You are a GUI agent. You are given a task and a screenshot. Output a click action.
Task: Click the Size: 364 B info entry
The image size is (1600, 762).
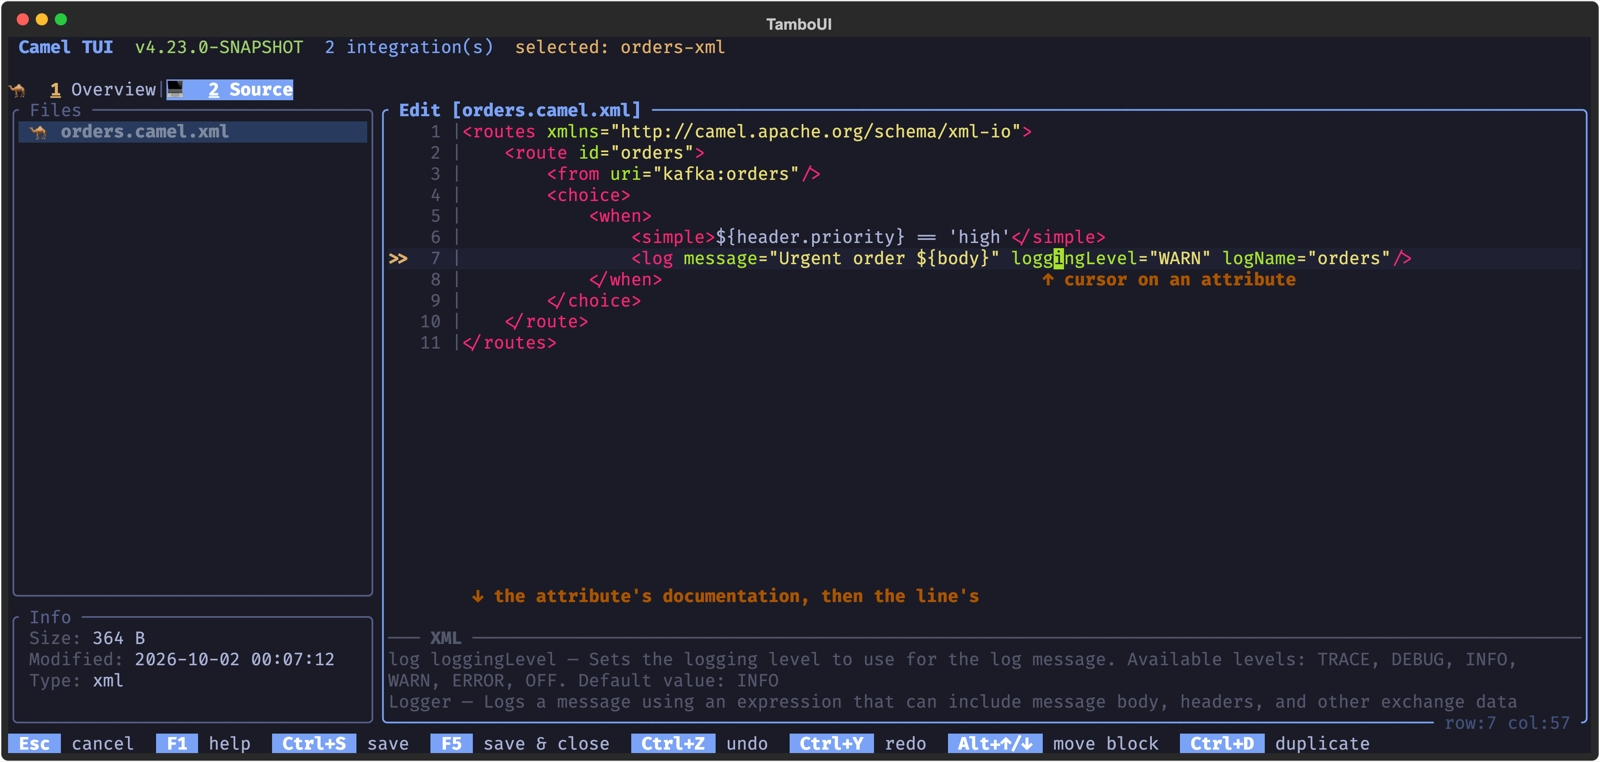[87, 638]
